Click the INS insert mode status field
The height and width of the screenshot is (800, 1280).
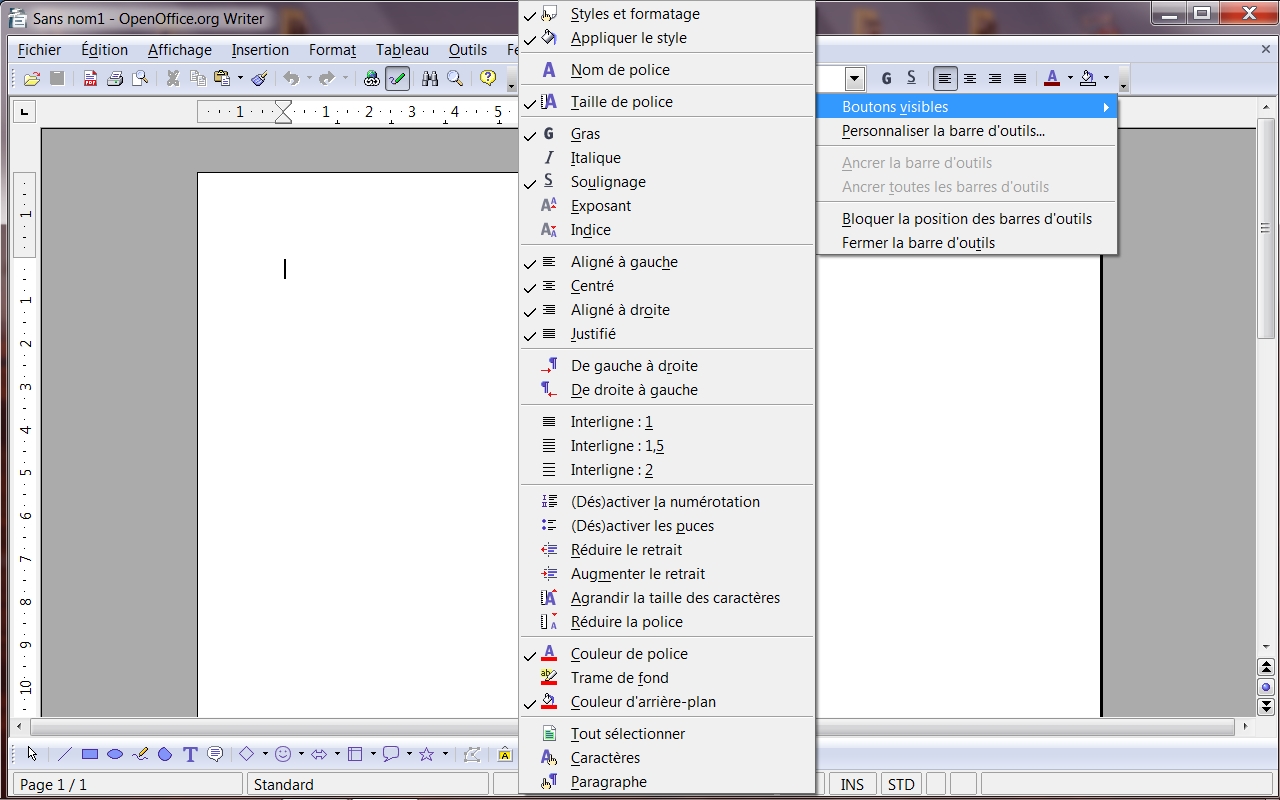[853, 785]
